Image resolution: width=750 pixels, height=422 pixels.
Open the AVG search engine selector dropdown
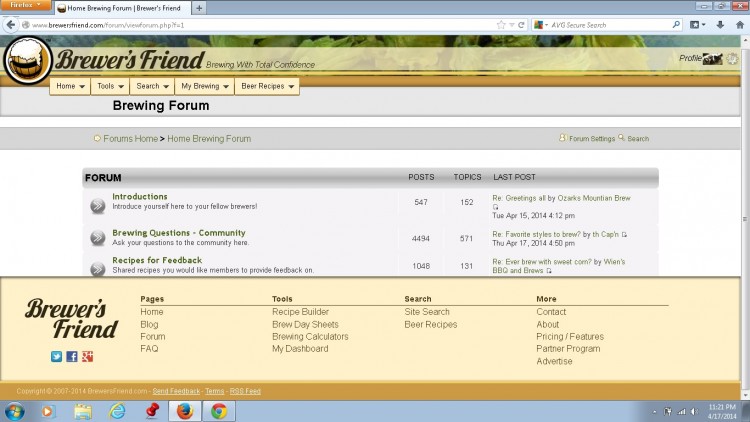coord(541,25)
